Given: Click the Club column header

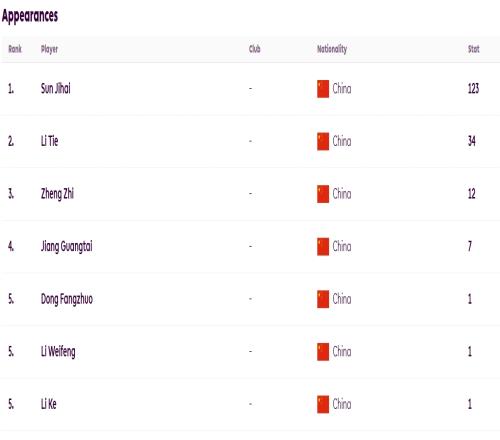Looking at the screenshot, I should tap(255, 49).
